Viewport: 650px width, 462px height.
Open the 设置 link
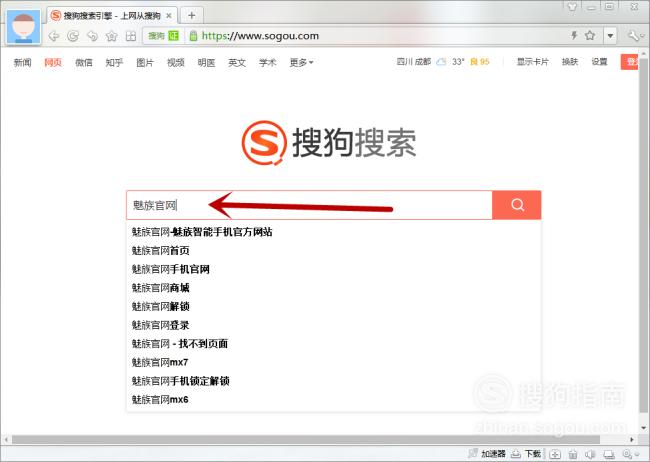pos(599,62)
